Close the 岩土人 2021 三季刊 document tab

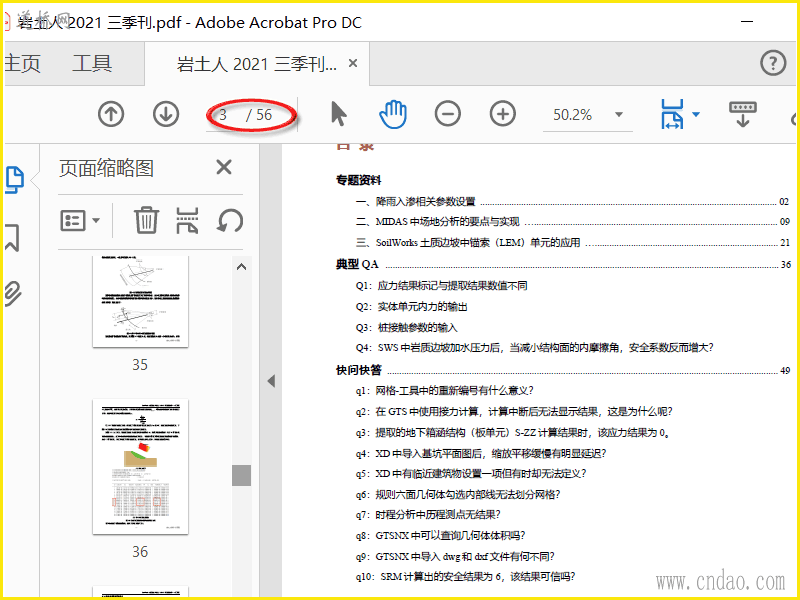pos(353,63)
